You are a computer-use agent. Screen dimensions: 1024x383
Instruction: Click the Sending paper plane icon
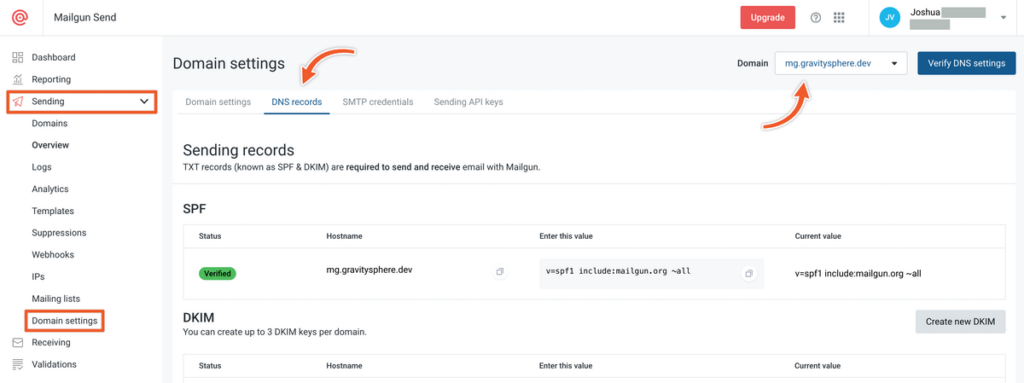point(18,101)
